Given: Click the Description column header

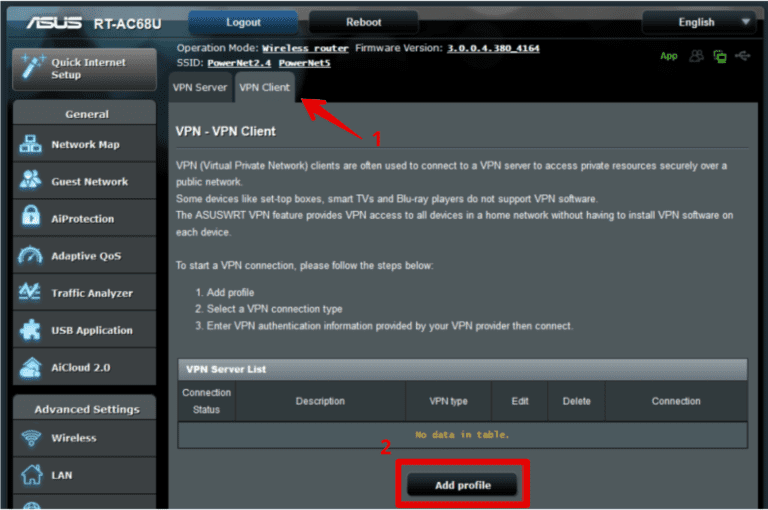Looking at the screenshot, I should click(320, 401).
